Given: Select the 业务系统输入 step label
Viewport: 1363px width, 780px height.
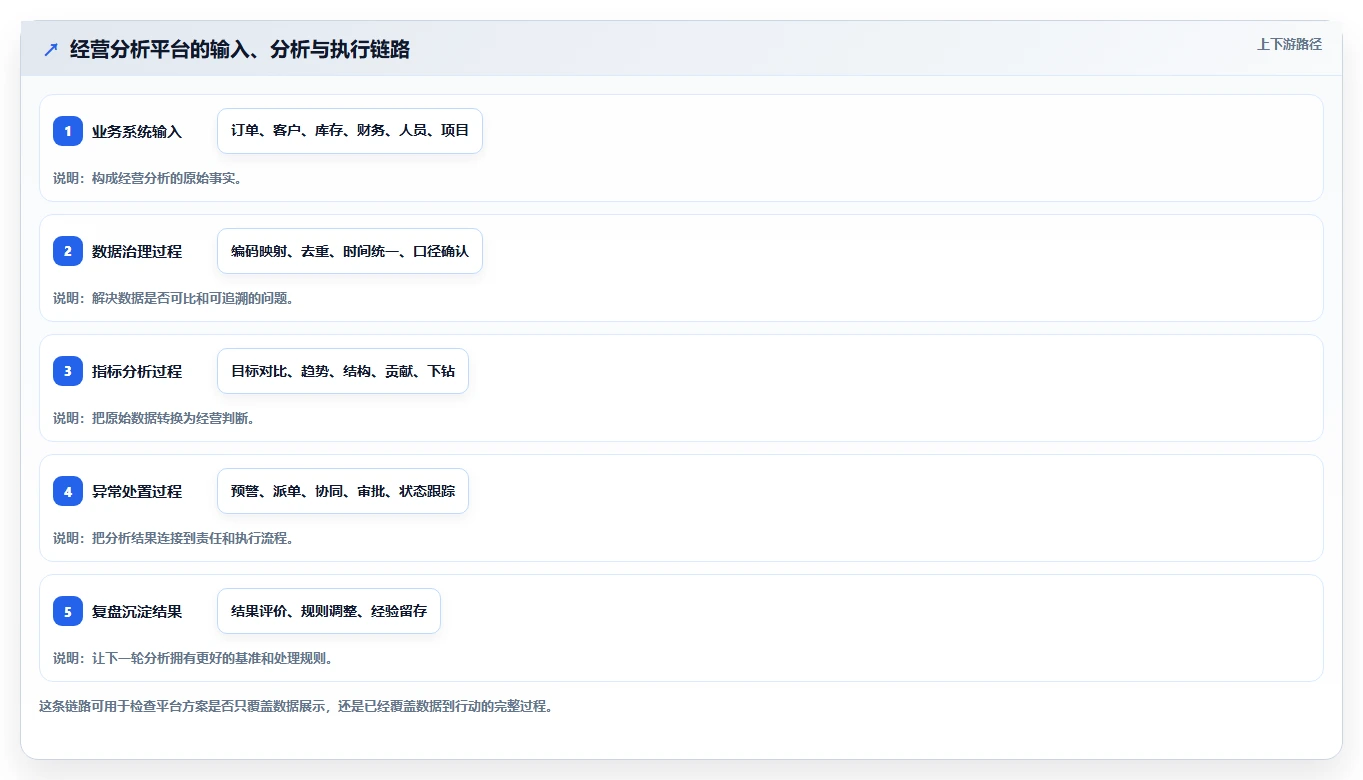Looking at the screenshot, I should pyautogui.click(x=137, y=131).
